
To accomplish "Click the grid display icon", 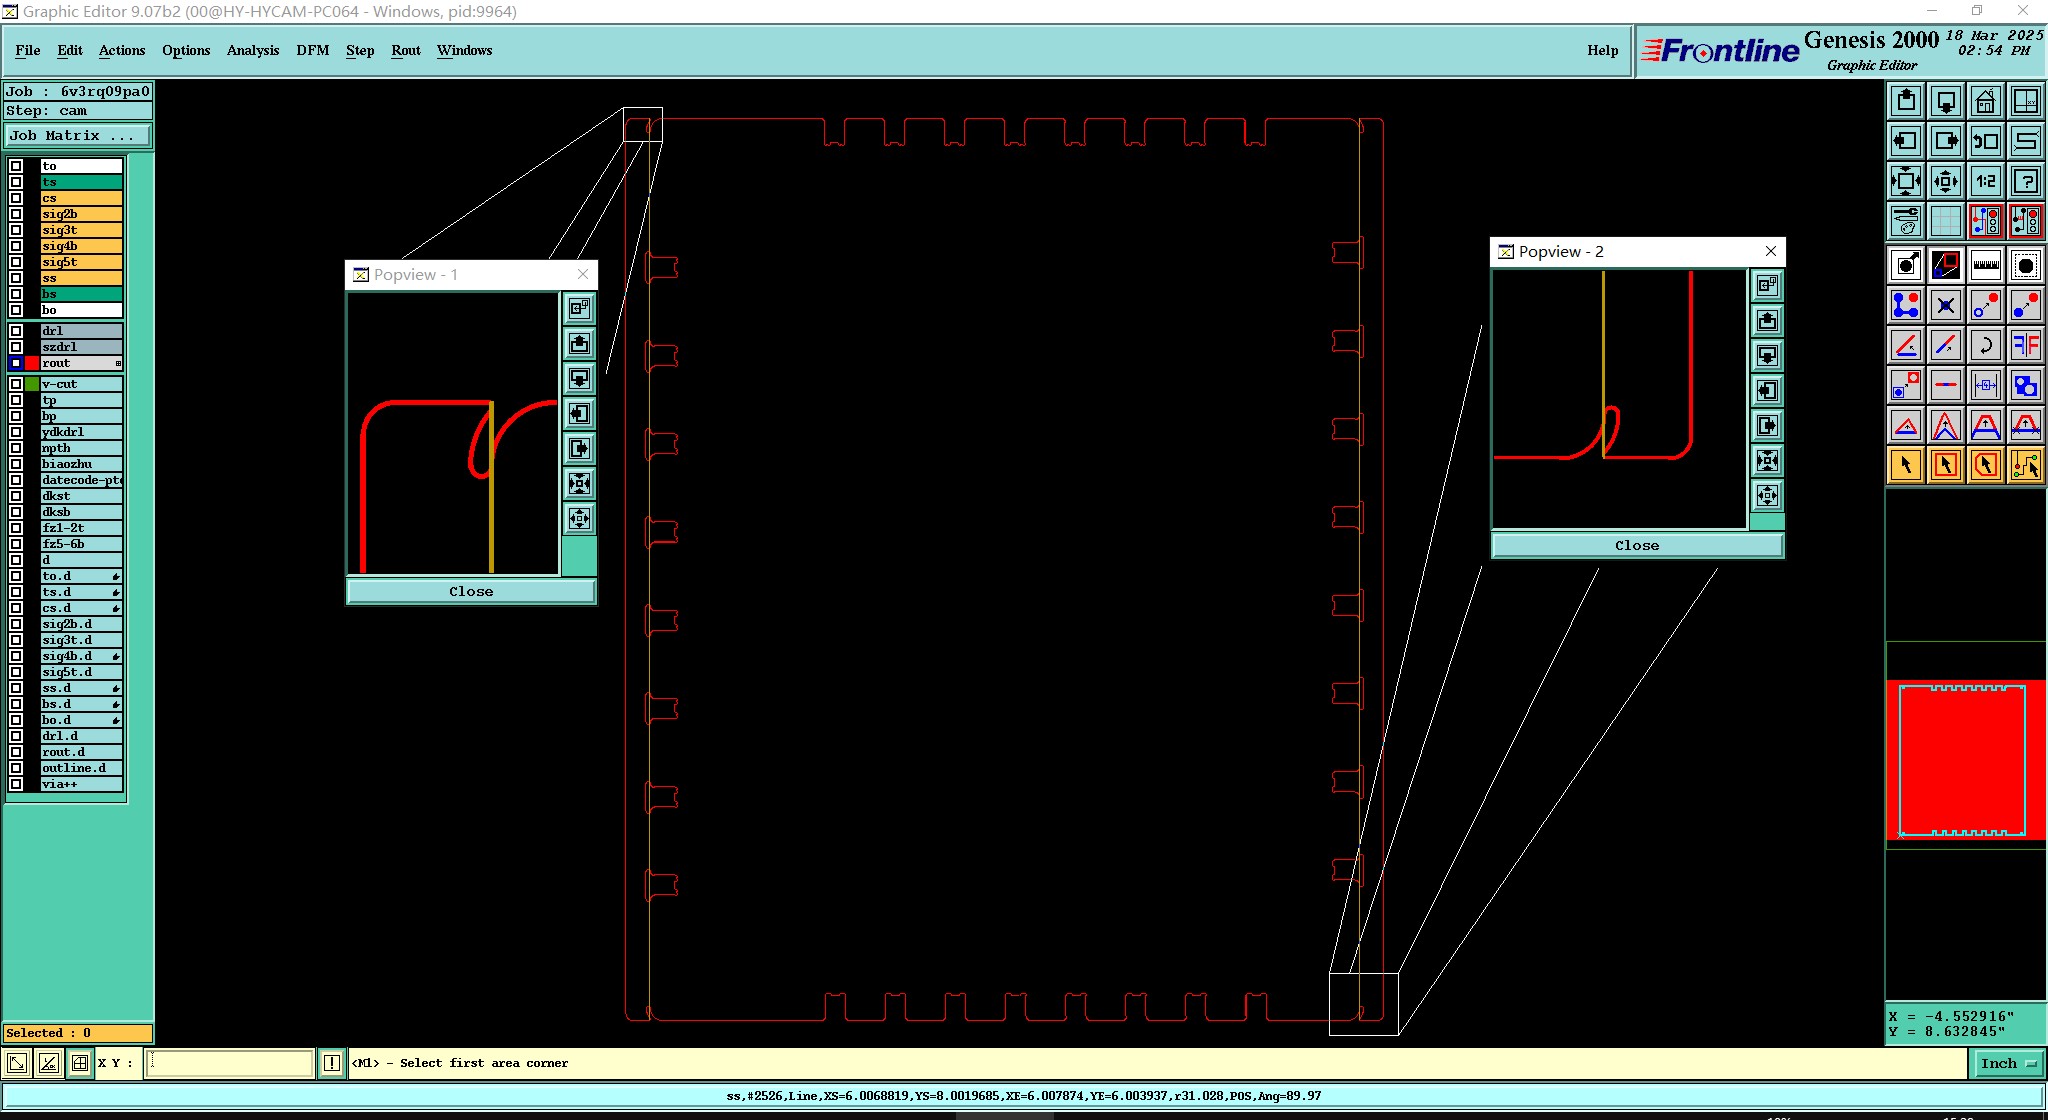I will pos(1945,220).
